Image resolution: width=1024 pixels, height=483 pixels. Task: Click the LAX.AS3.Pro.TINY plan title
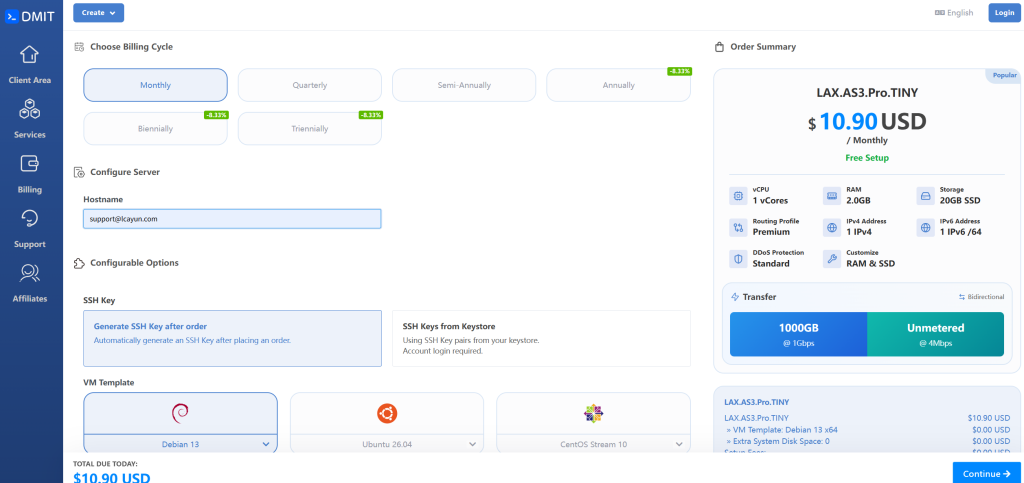point(867,93)
